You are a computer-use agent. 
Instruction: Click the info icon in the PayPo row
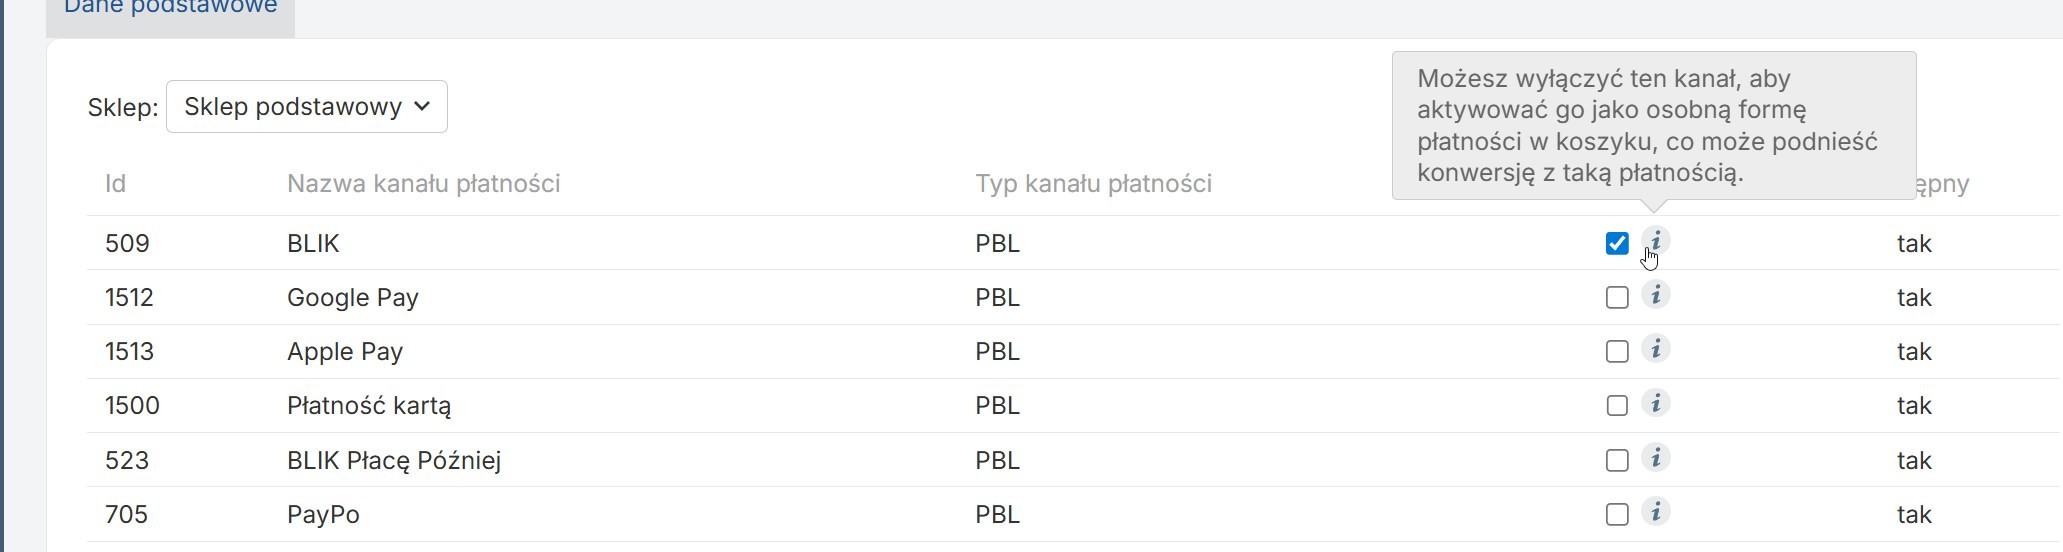click(x=1656, y=512)
